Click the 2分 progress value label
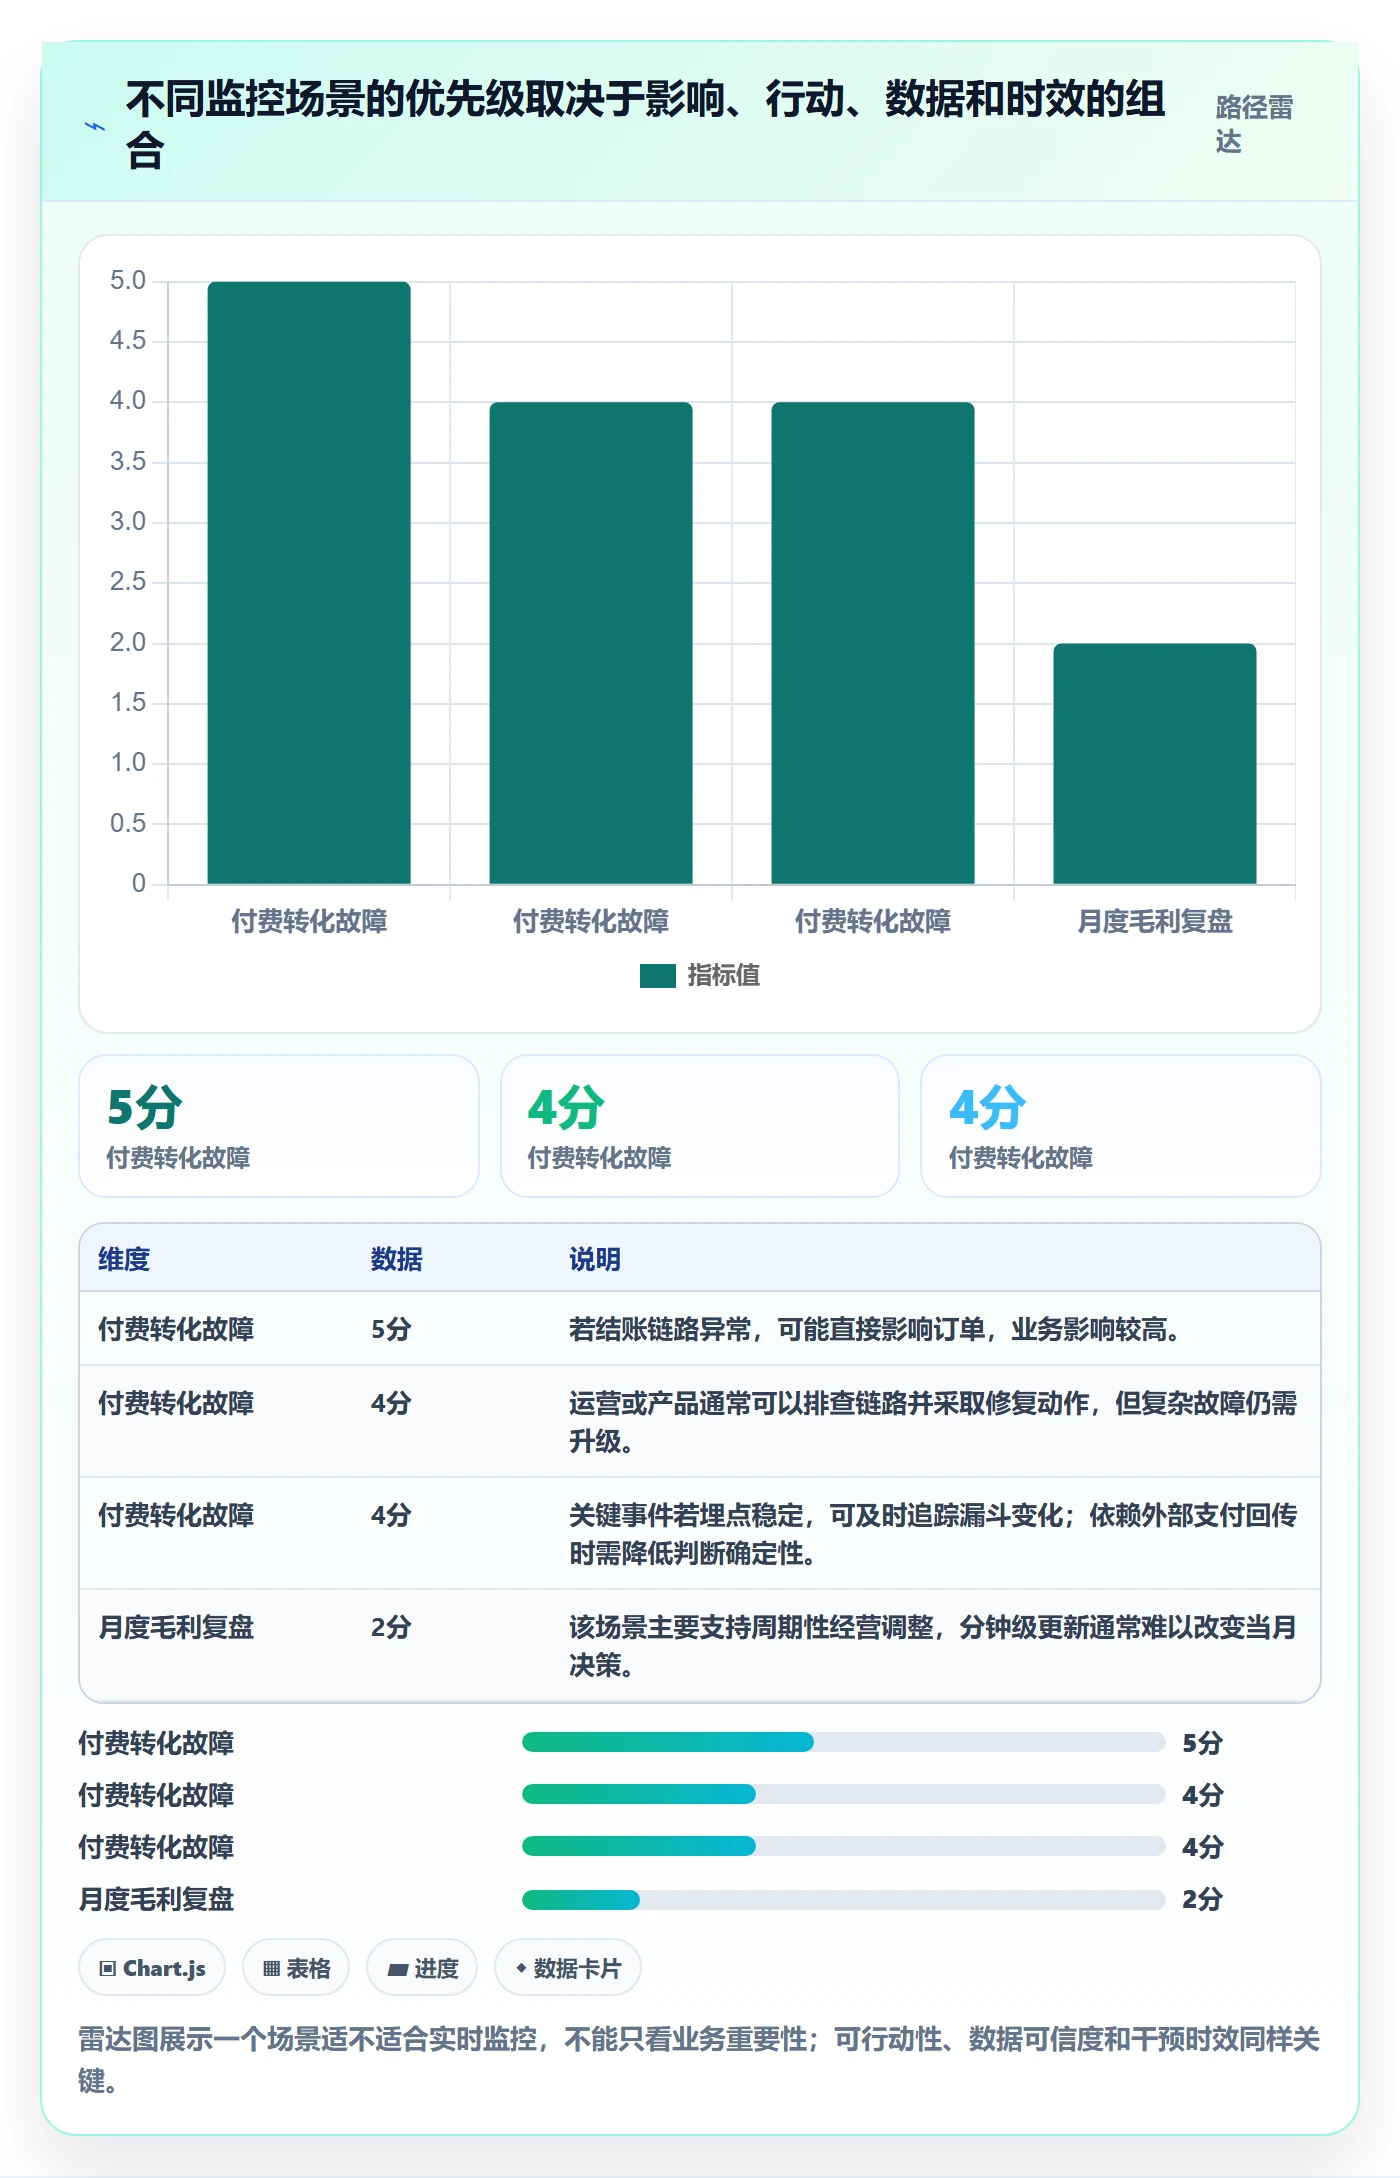The height and width of the screenshot is (2178, 1400). tap(1202, 1899)
